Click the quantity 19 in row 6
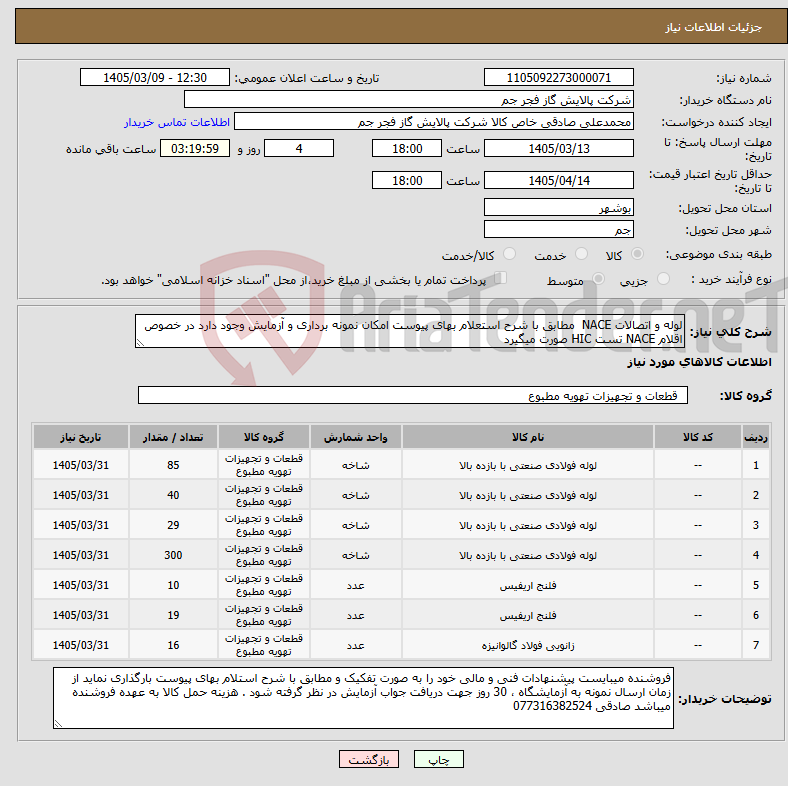This screenshot has height=786, width=788. [173, 615]
